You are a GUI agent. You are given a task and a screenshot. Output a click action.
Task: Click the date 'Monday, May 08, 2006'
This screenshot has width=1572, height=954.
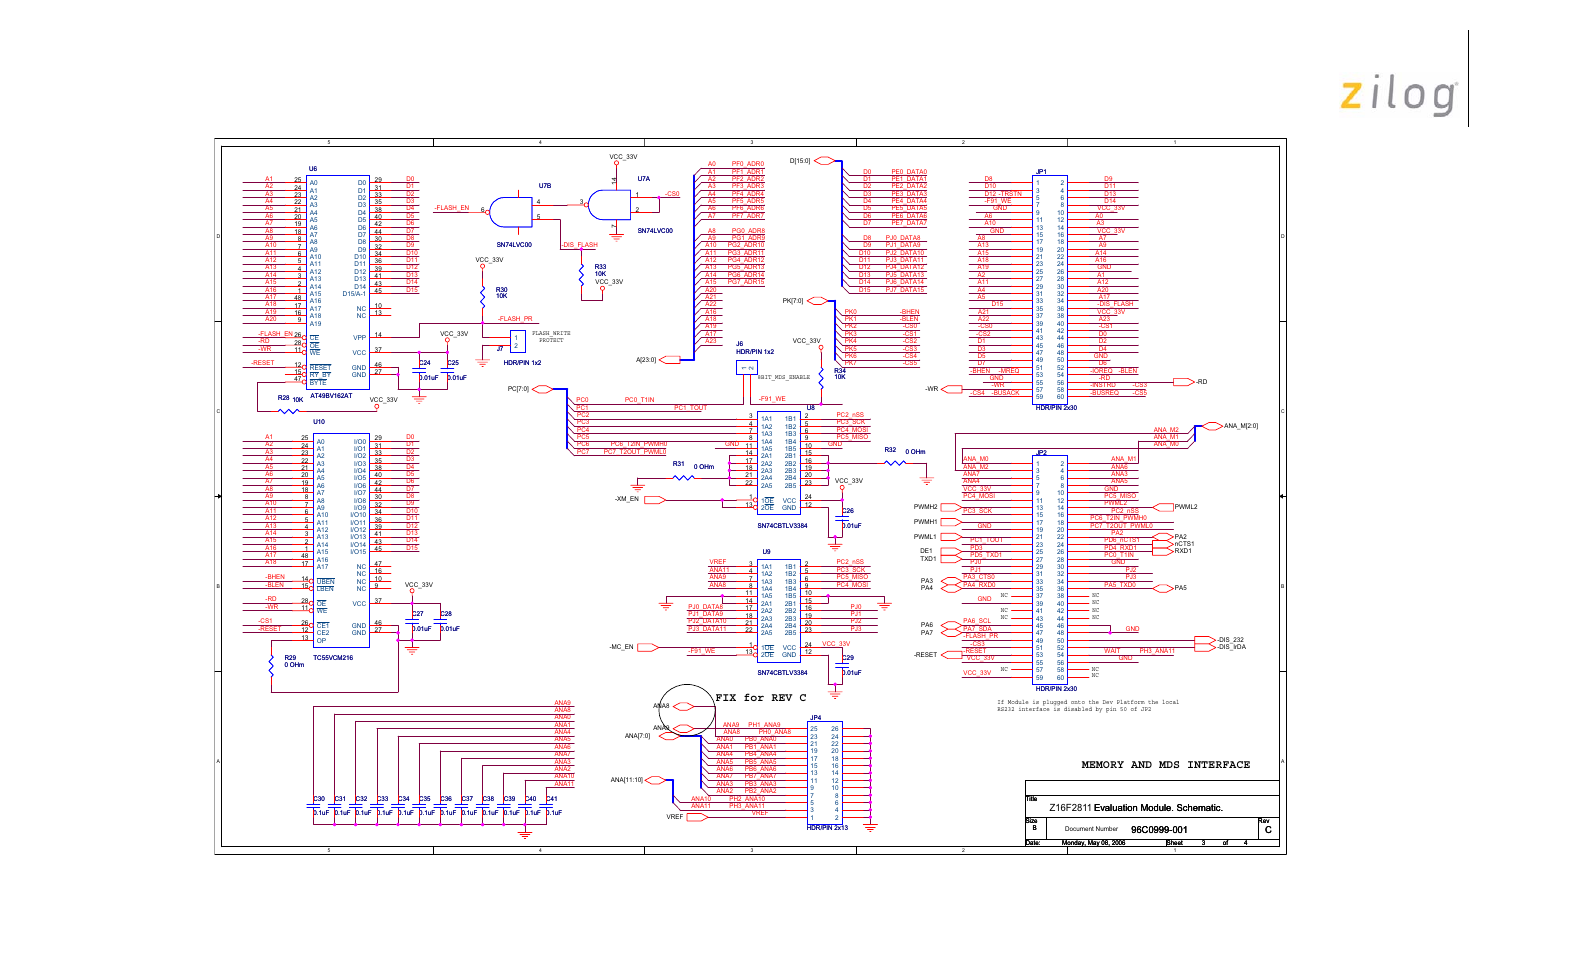pos(1093,843)
